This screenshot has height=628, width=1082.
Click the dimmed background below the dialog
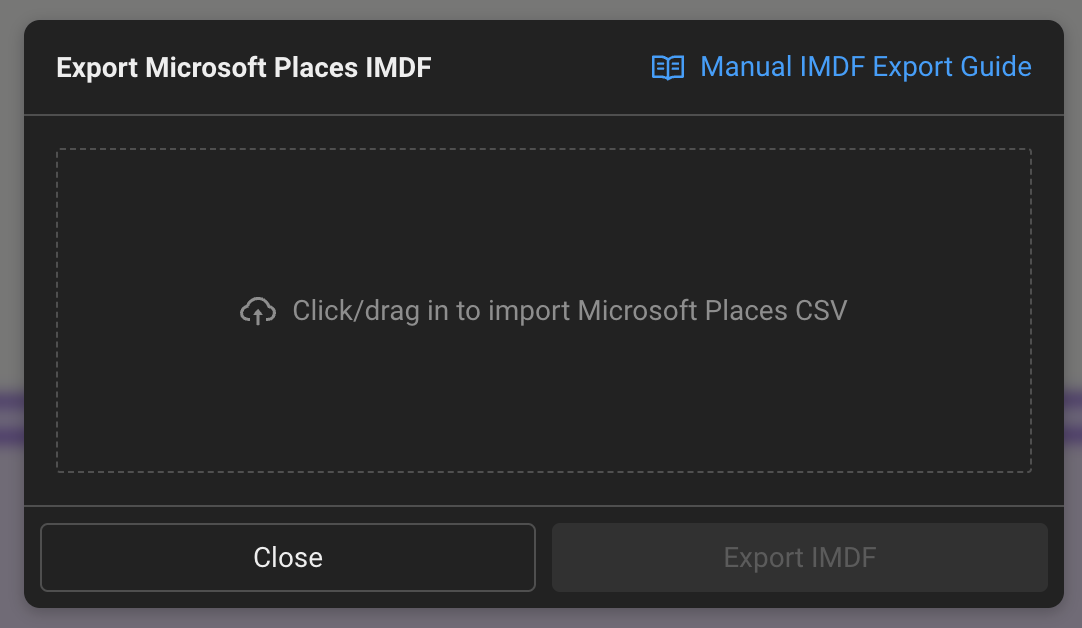[x=540, y=618]
